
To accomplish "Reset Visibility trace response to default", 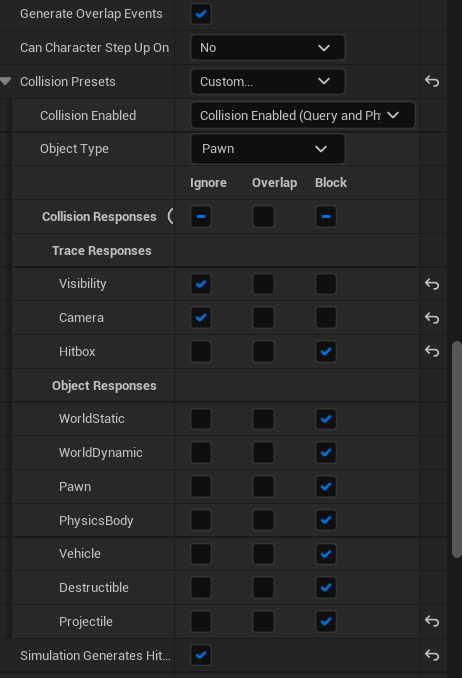I will point(432,284).
